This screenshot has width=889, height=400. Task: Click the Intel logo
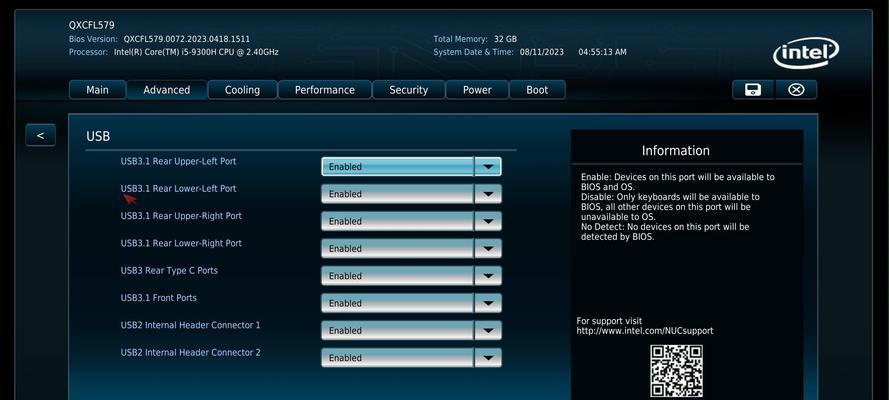(x=806, y=53)
